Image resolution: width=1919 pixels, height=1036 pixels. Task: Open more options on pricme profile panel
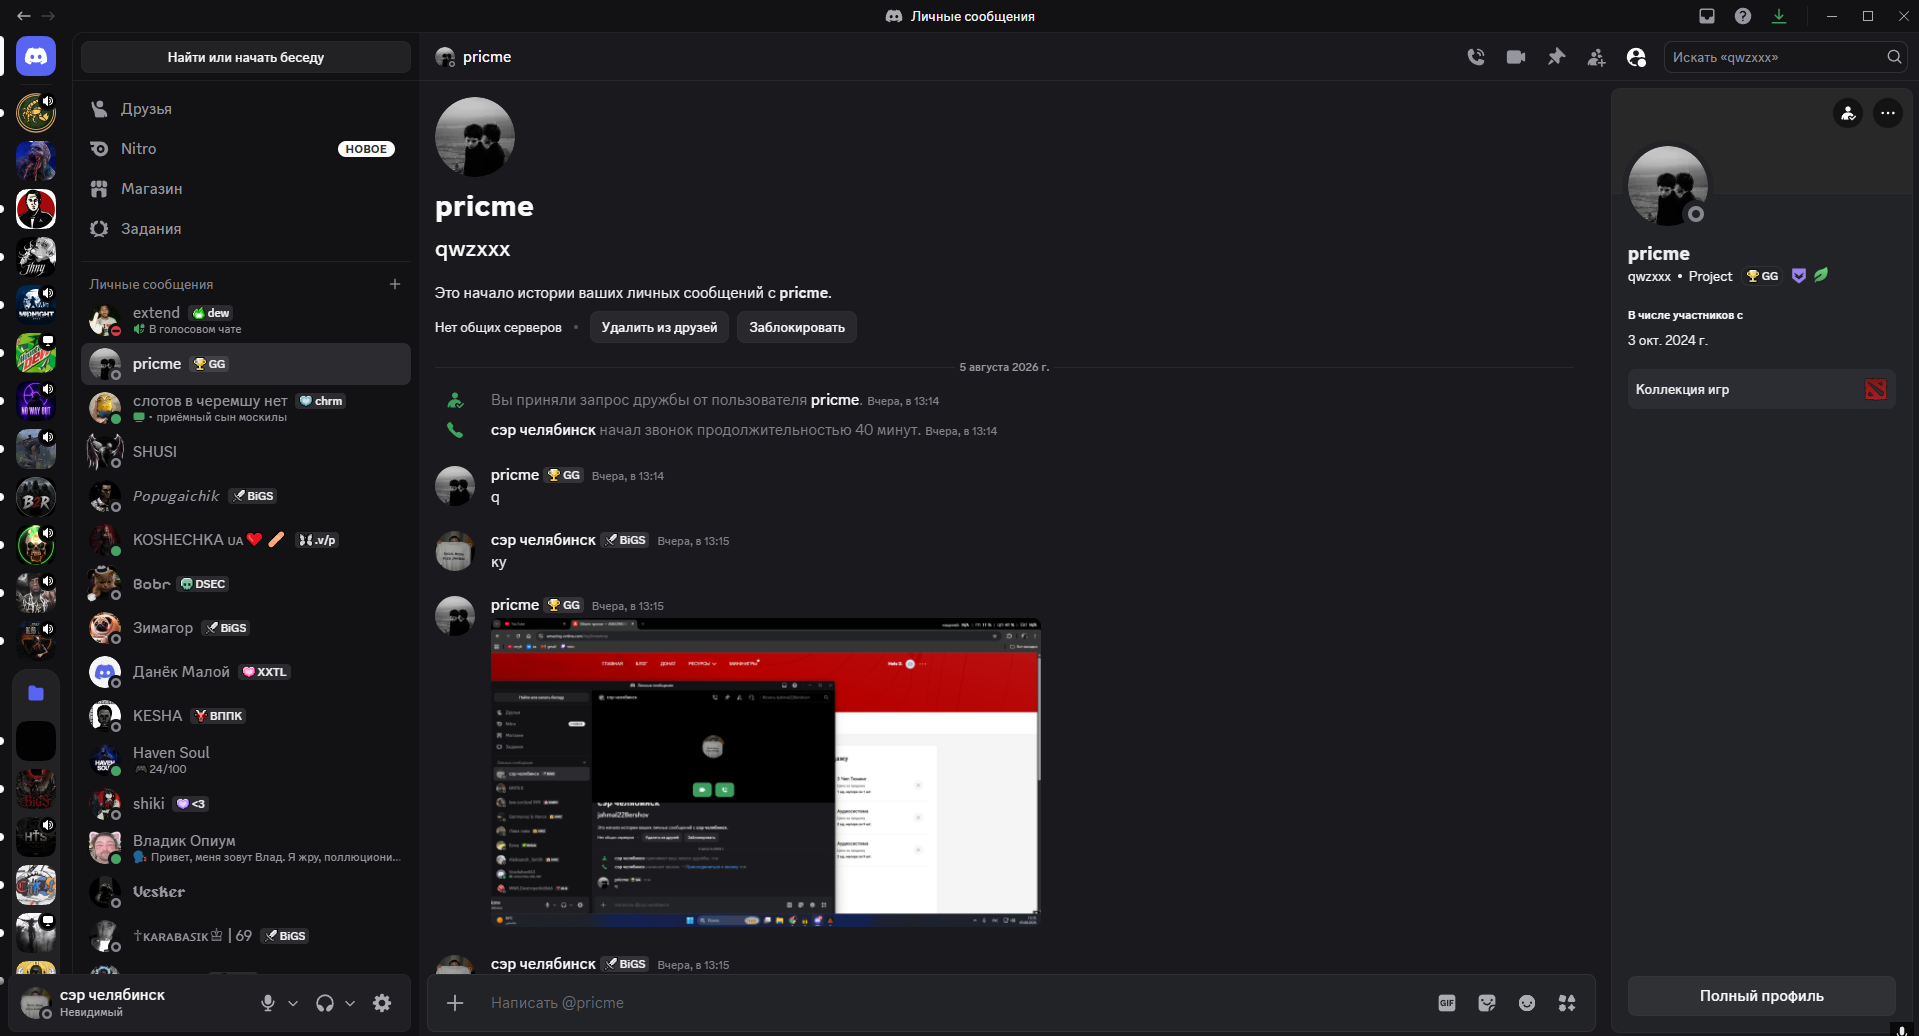[x=1888, y=113]
